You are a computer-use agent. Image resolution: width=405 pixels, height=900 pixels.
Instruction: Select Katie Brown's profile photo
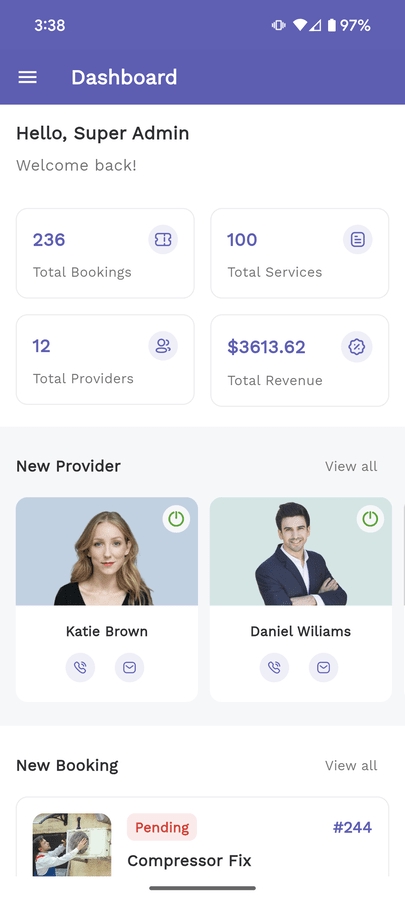107,551
